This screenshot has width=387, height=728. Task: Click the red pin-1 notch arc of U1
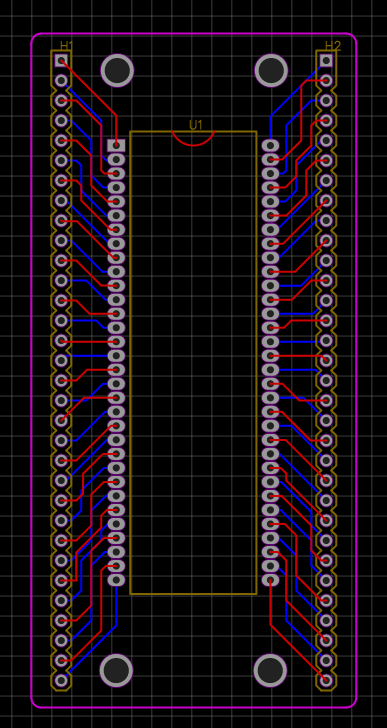coord(193,139)
